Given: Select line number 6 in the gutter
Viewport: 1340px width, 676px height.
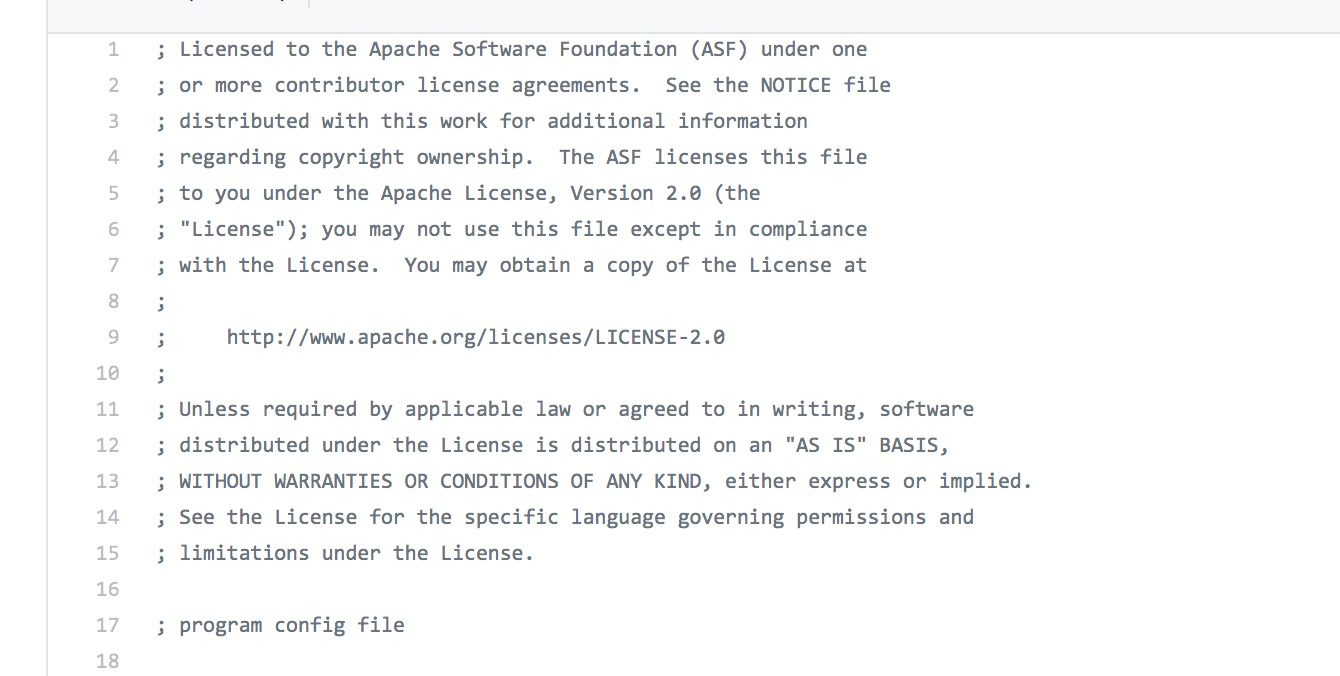Looking at the screenshot, I should pyautogui.click(x=113, y=229).
